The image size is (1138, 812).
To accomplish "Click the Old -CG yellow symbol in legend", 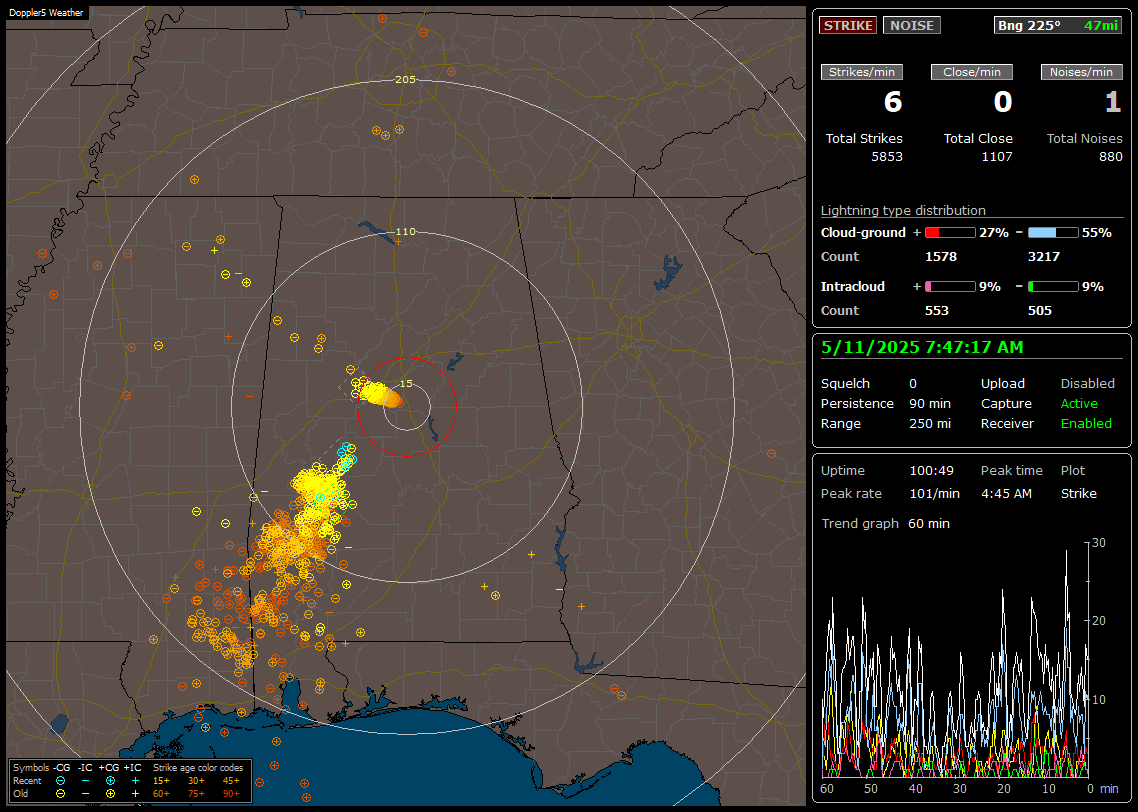I will click(x=60, y=794).
